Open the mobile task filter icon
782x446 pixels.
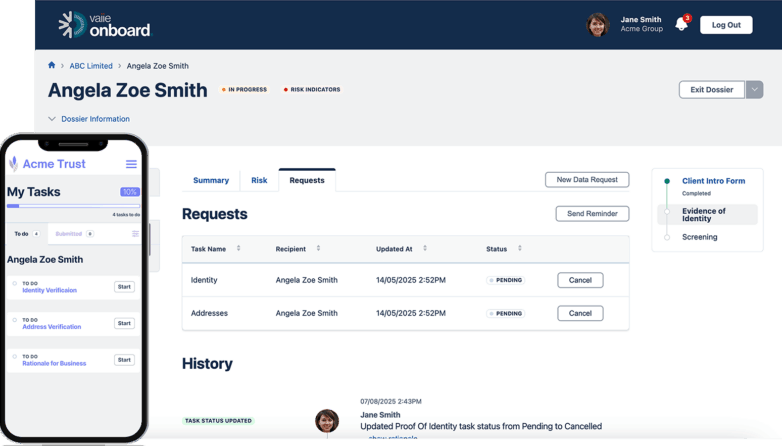click(x=136, y=234)
